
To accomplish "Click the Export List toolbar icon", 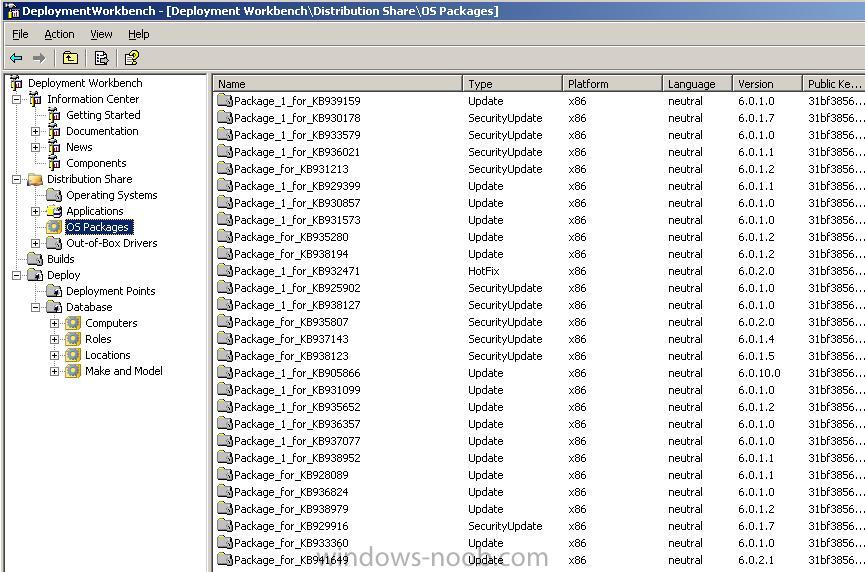I will [x=101, y=58].
